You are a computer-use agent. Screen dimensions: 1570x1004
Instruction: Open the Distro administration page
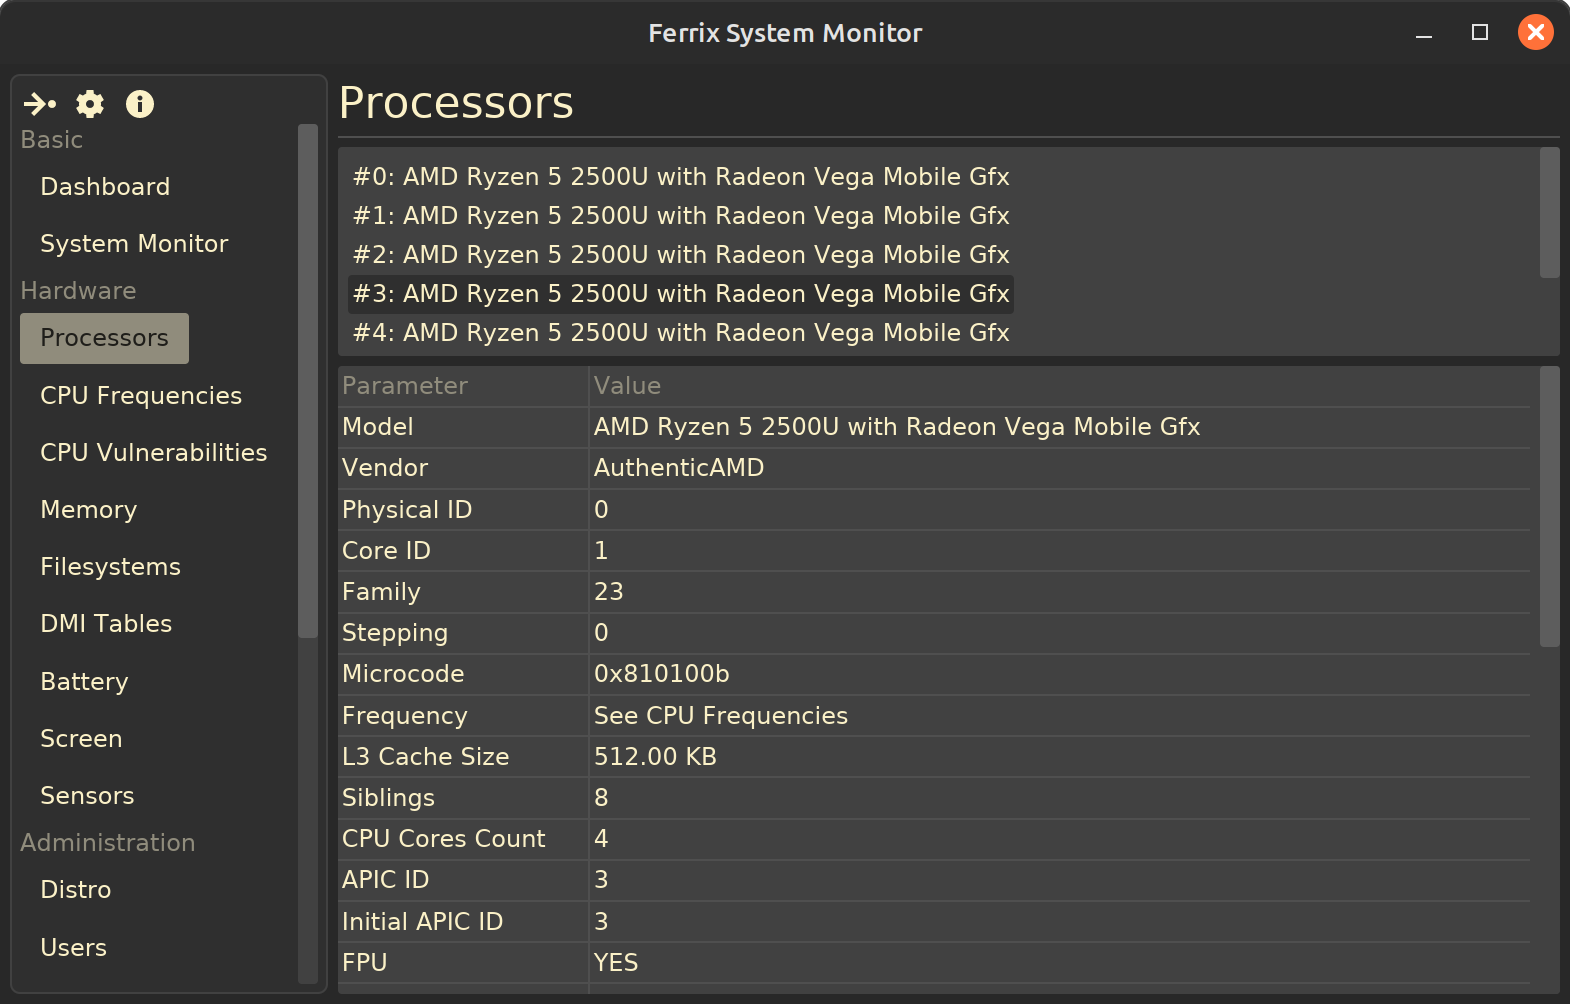pos(75,890)
